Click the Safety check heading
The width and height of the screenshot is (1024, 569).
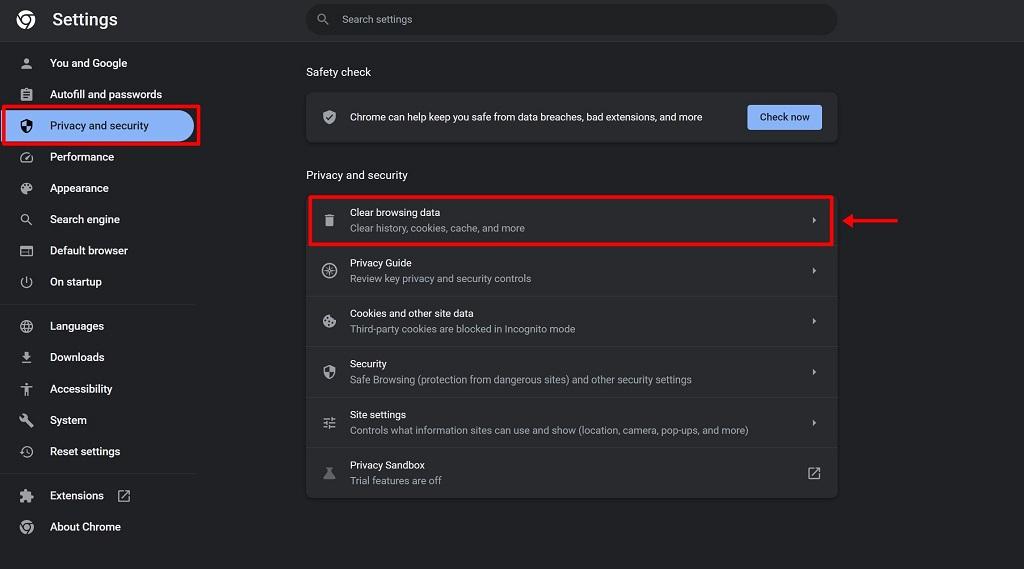tap(338, 73)
